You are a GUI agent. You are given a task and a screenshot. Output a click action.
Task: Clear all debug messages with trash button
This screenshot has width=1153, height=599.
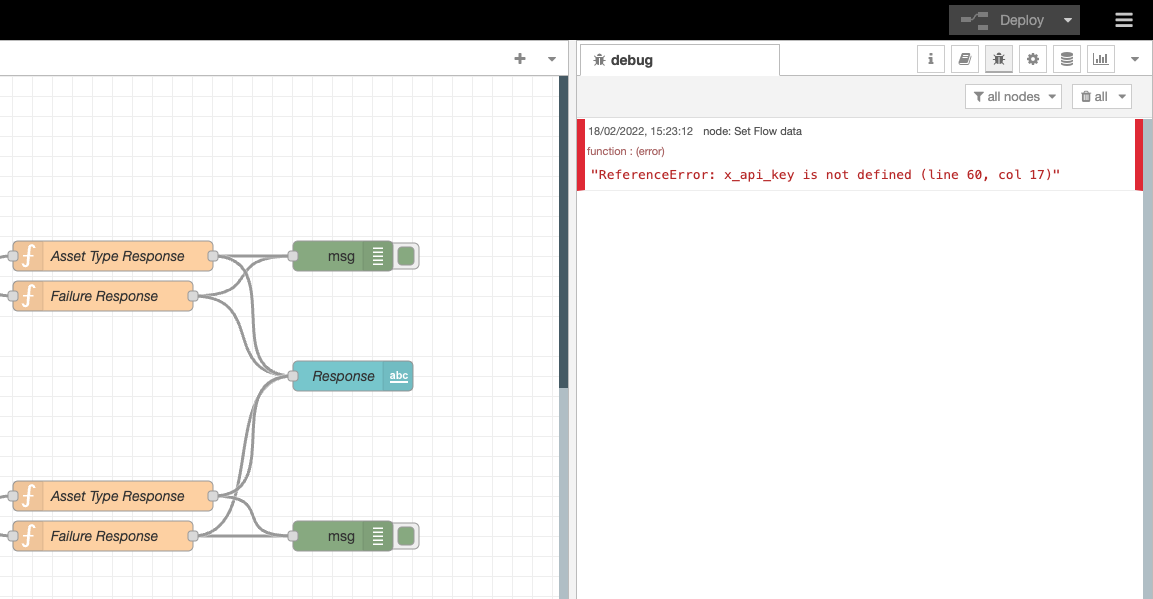[x=1093, y=96]
